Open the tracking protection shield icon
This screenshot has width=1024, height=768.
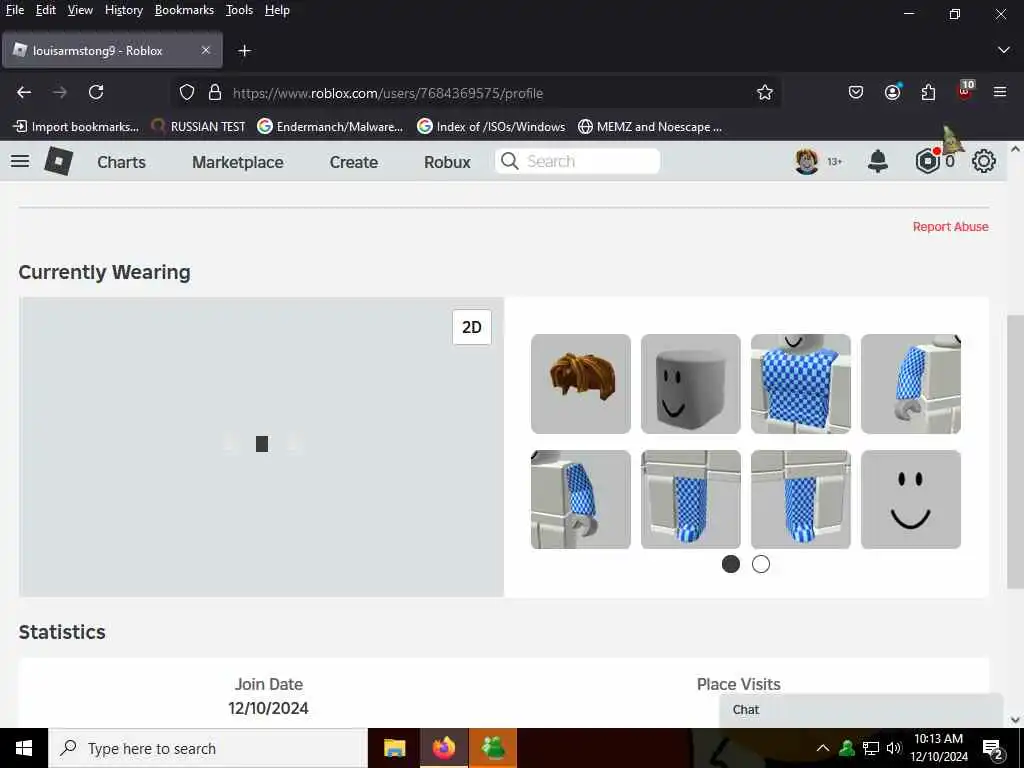click(x=187, y=93)
